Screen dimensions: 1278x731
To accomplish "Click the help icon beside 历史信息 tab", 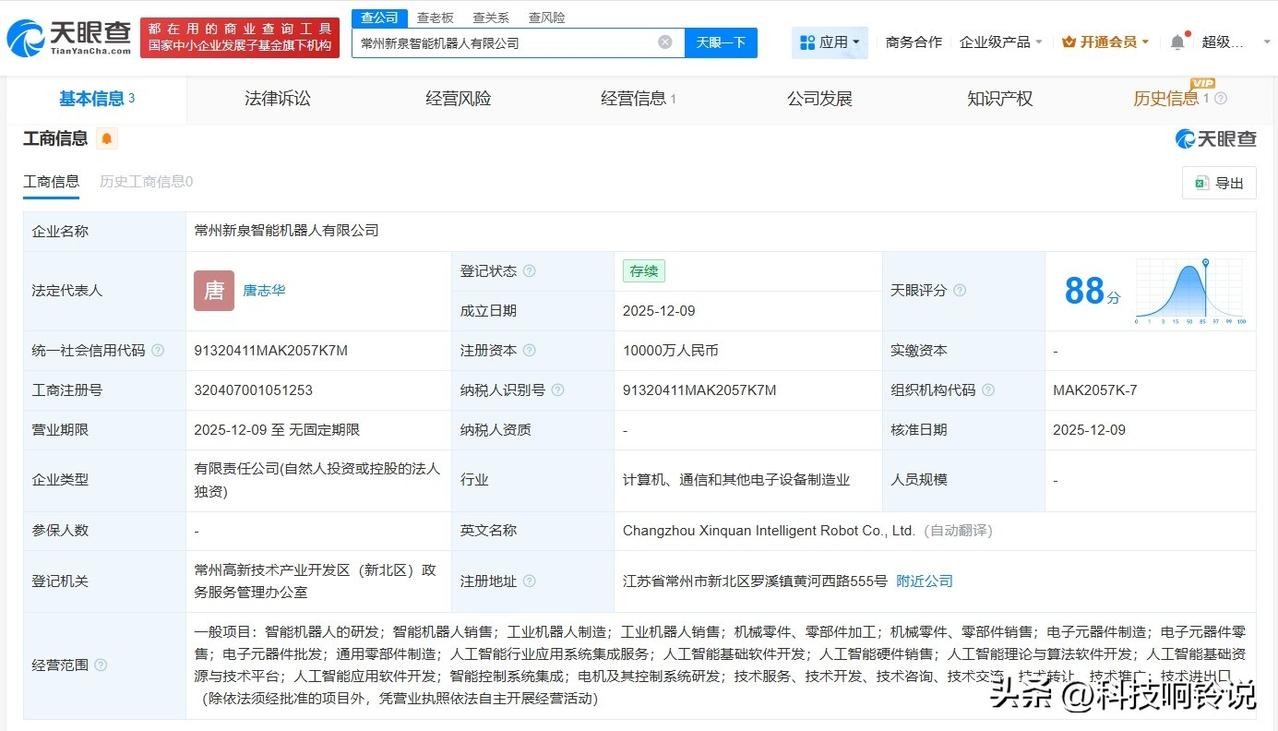I will [x=1220, y=99].
